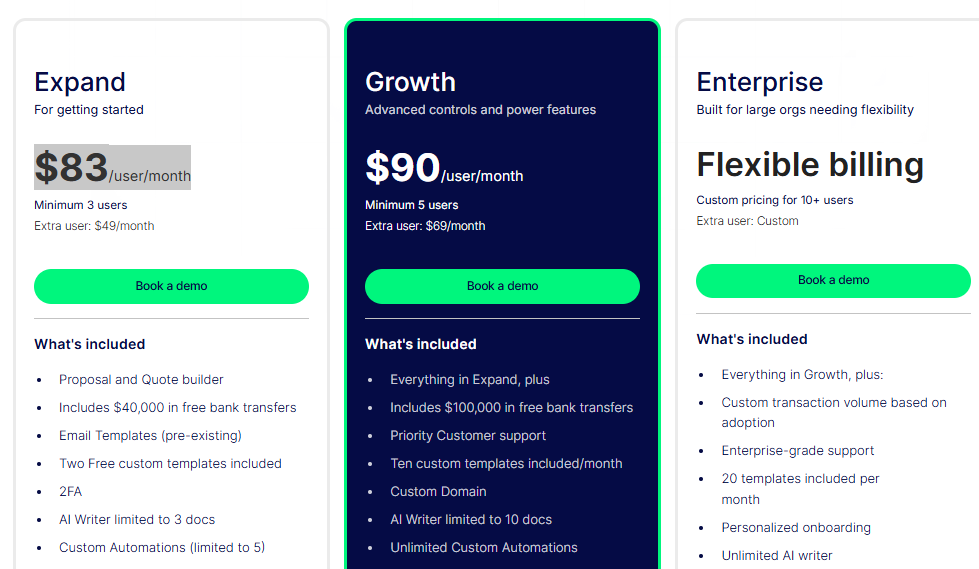The height and width of the screenshot is (569, 979).
Task: Click the Flexible billing heading
Action: 809,164
